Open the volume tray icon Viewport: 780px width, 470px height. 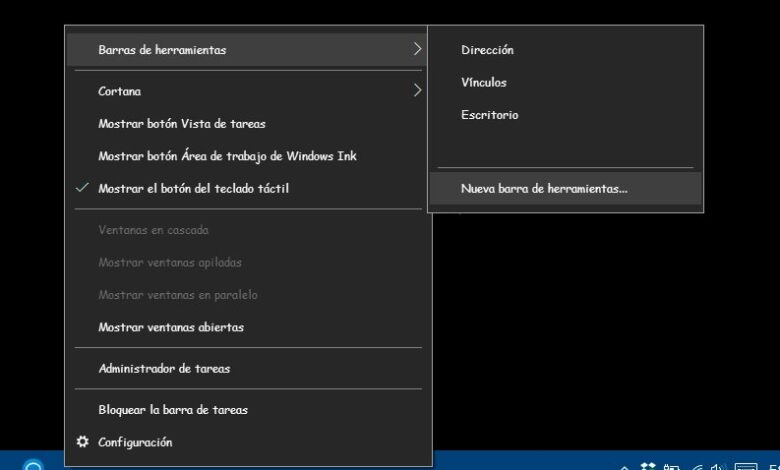717,467
